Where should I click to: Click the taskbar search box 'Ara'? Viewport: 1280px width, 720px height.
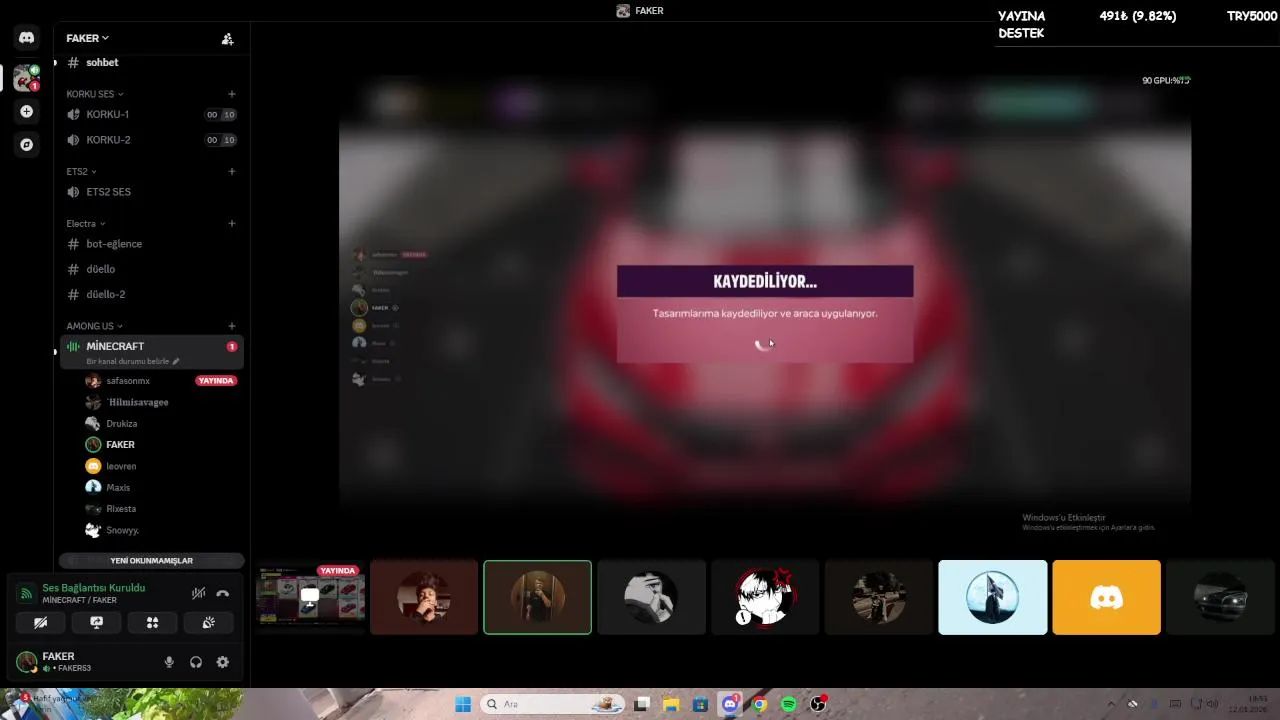(552, 704)
